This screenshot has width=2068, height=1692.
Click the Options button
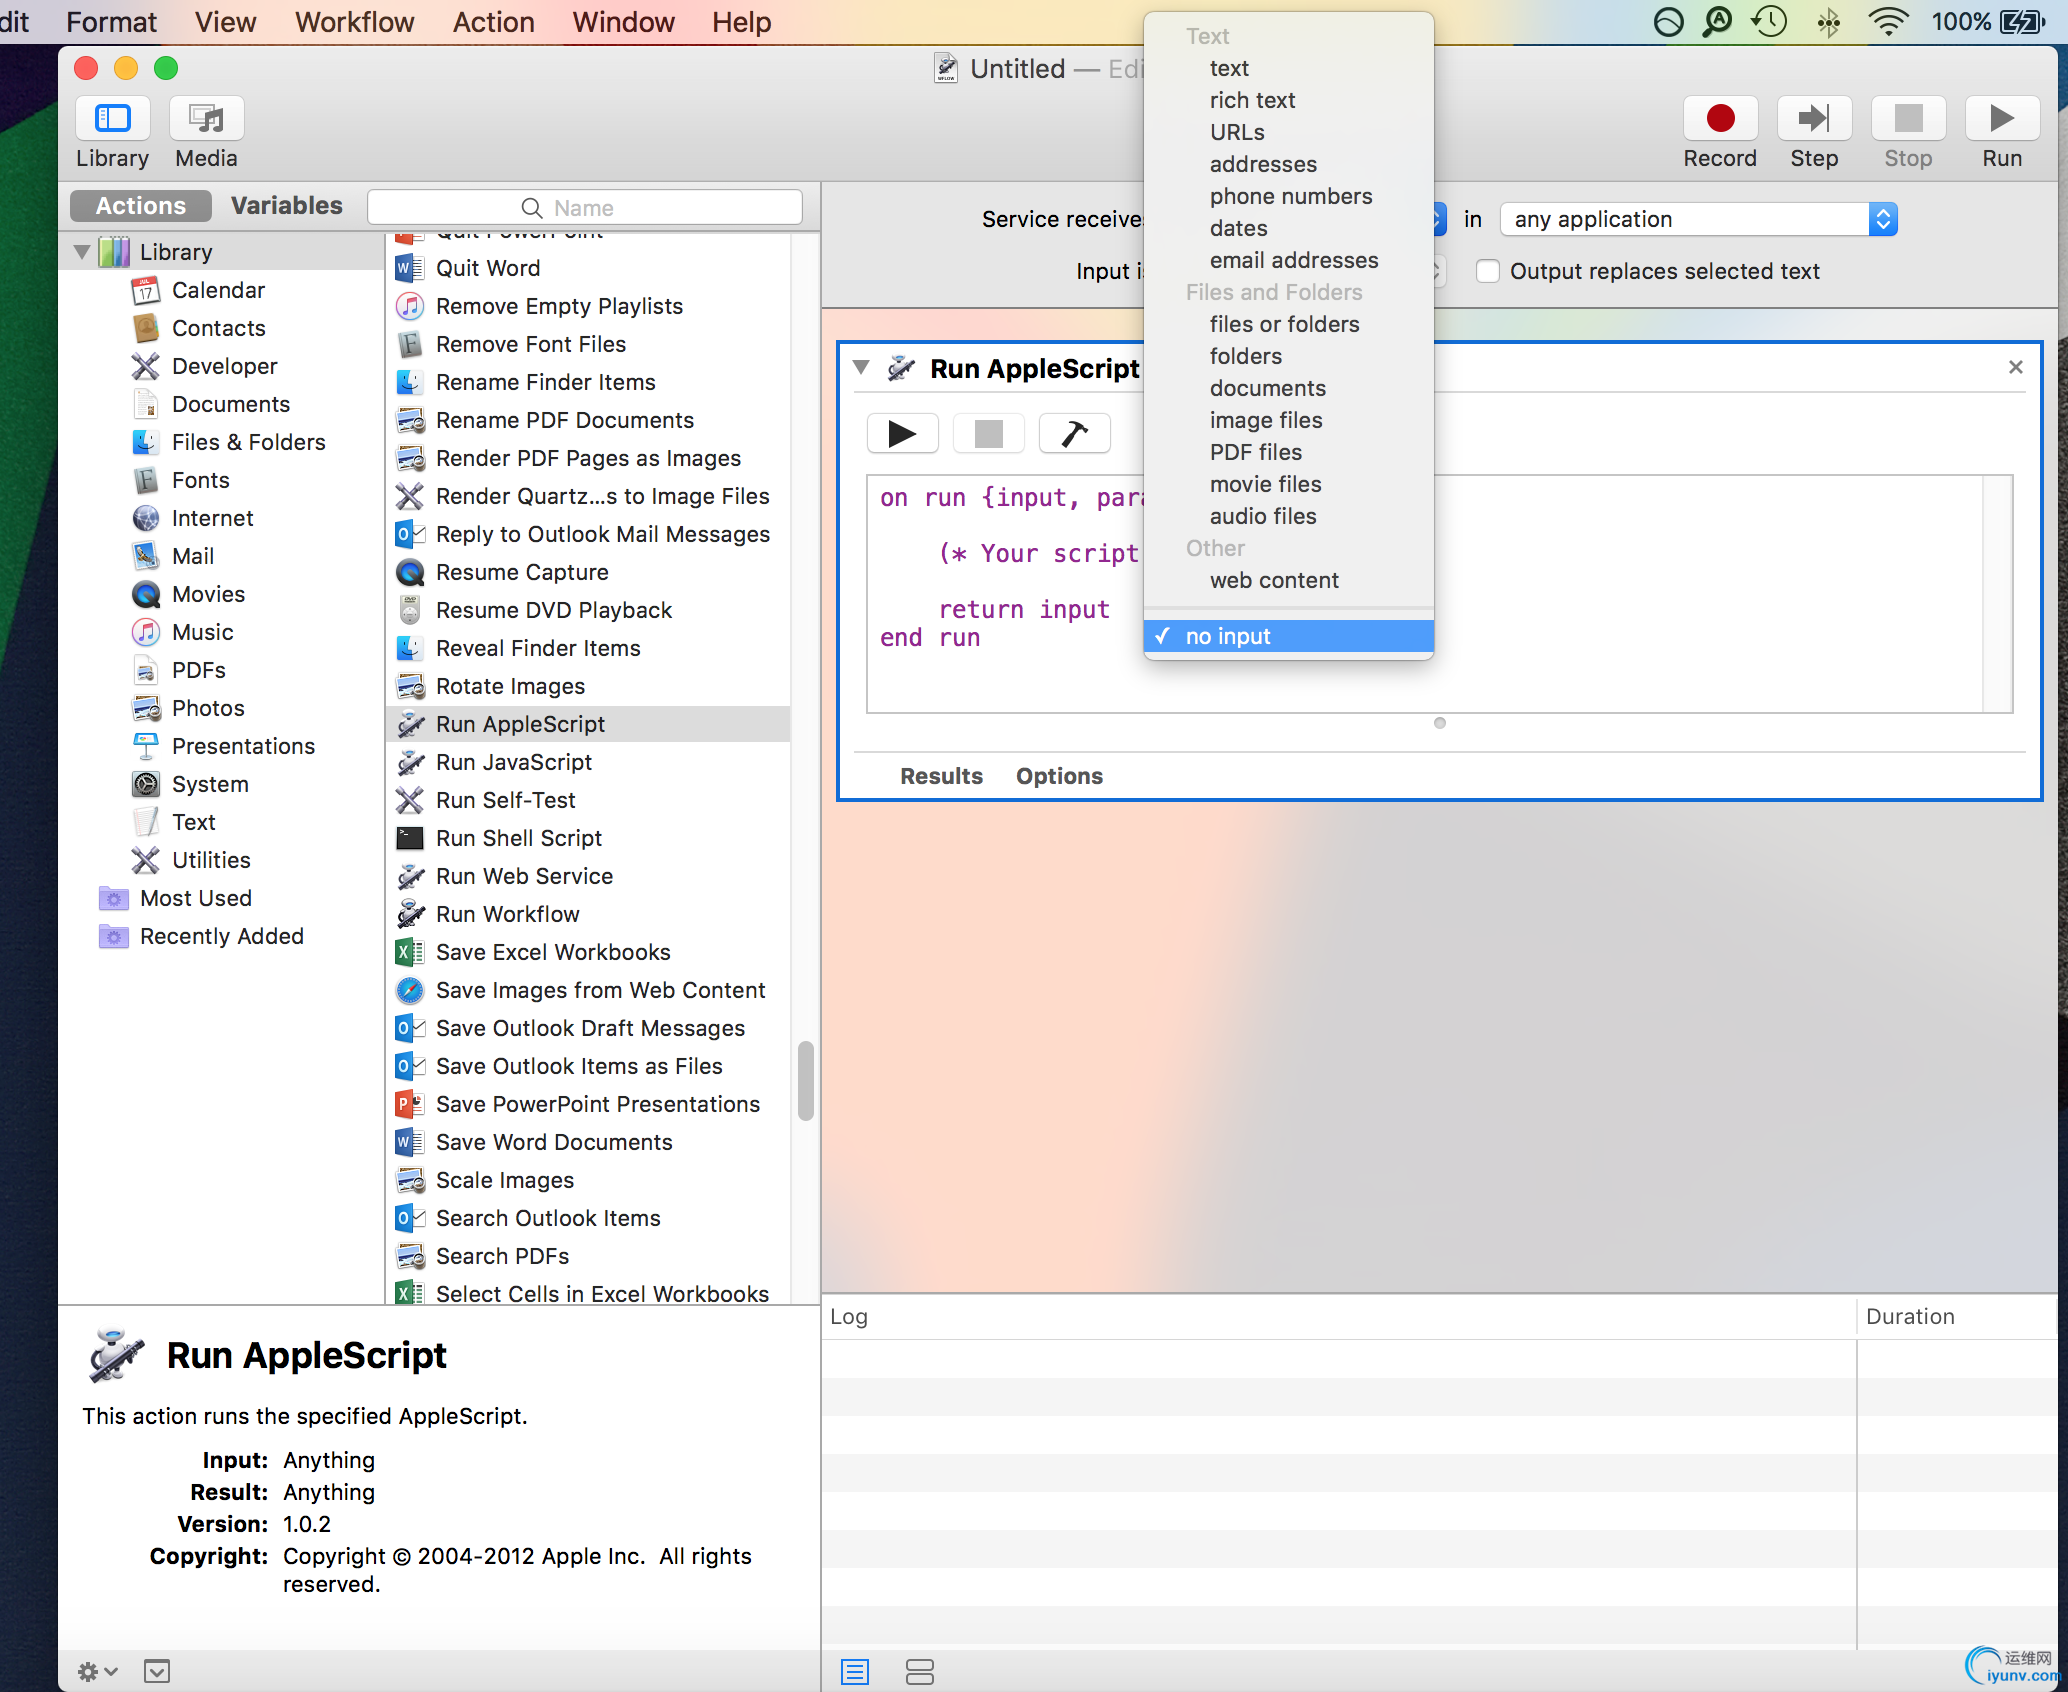pos(1059,776)
